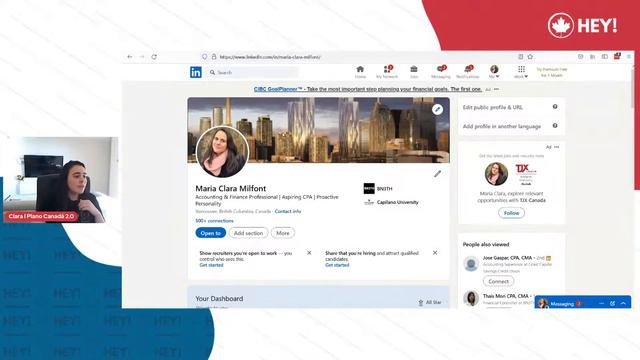Click Try Premium Free for 1 Month
Viewport: 640px width, 360px height.
coord(551,72)
